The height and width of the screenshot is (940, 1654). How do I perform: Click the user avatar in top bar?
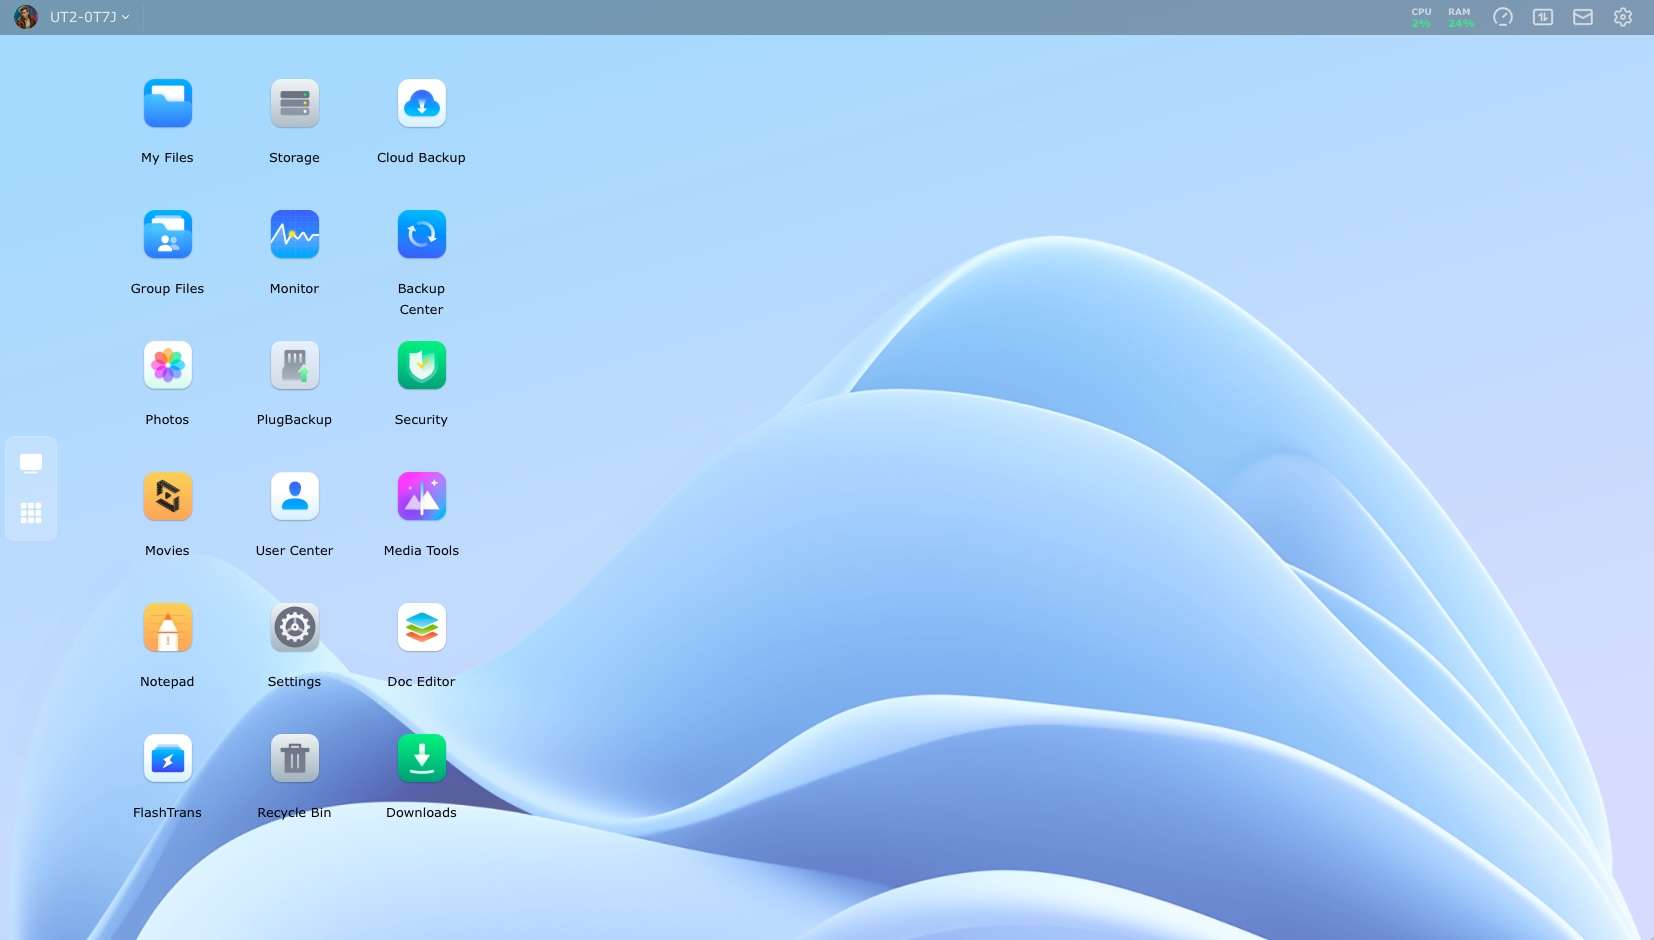tap(26, 17)
